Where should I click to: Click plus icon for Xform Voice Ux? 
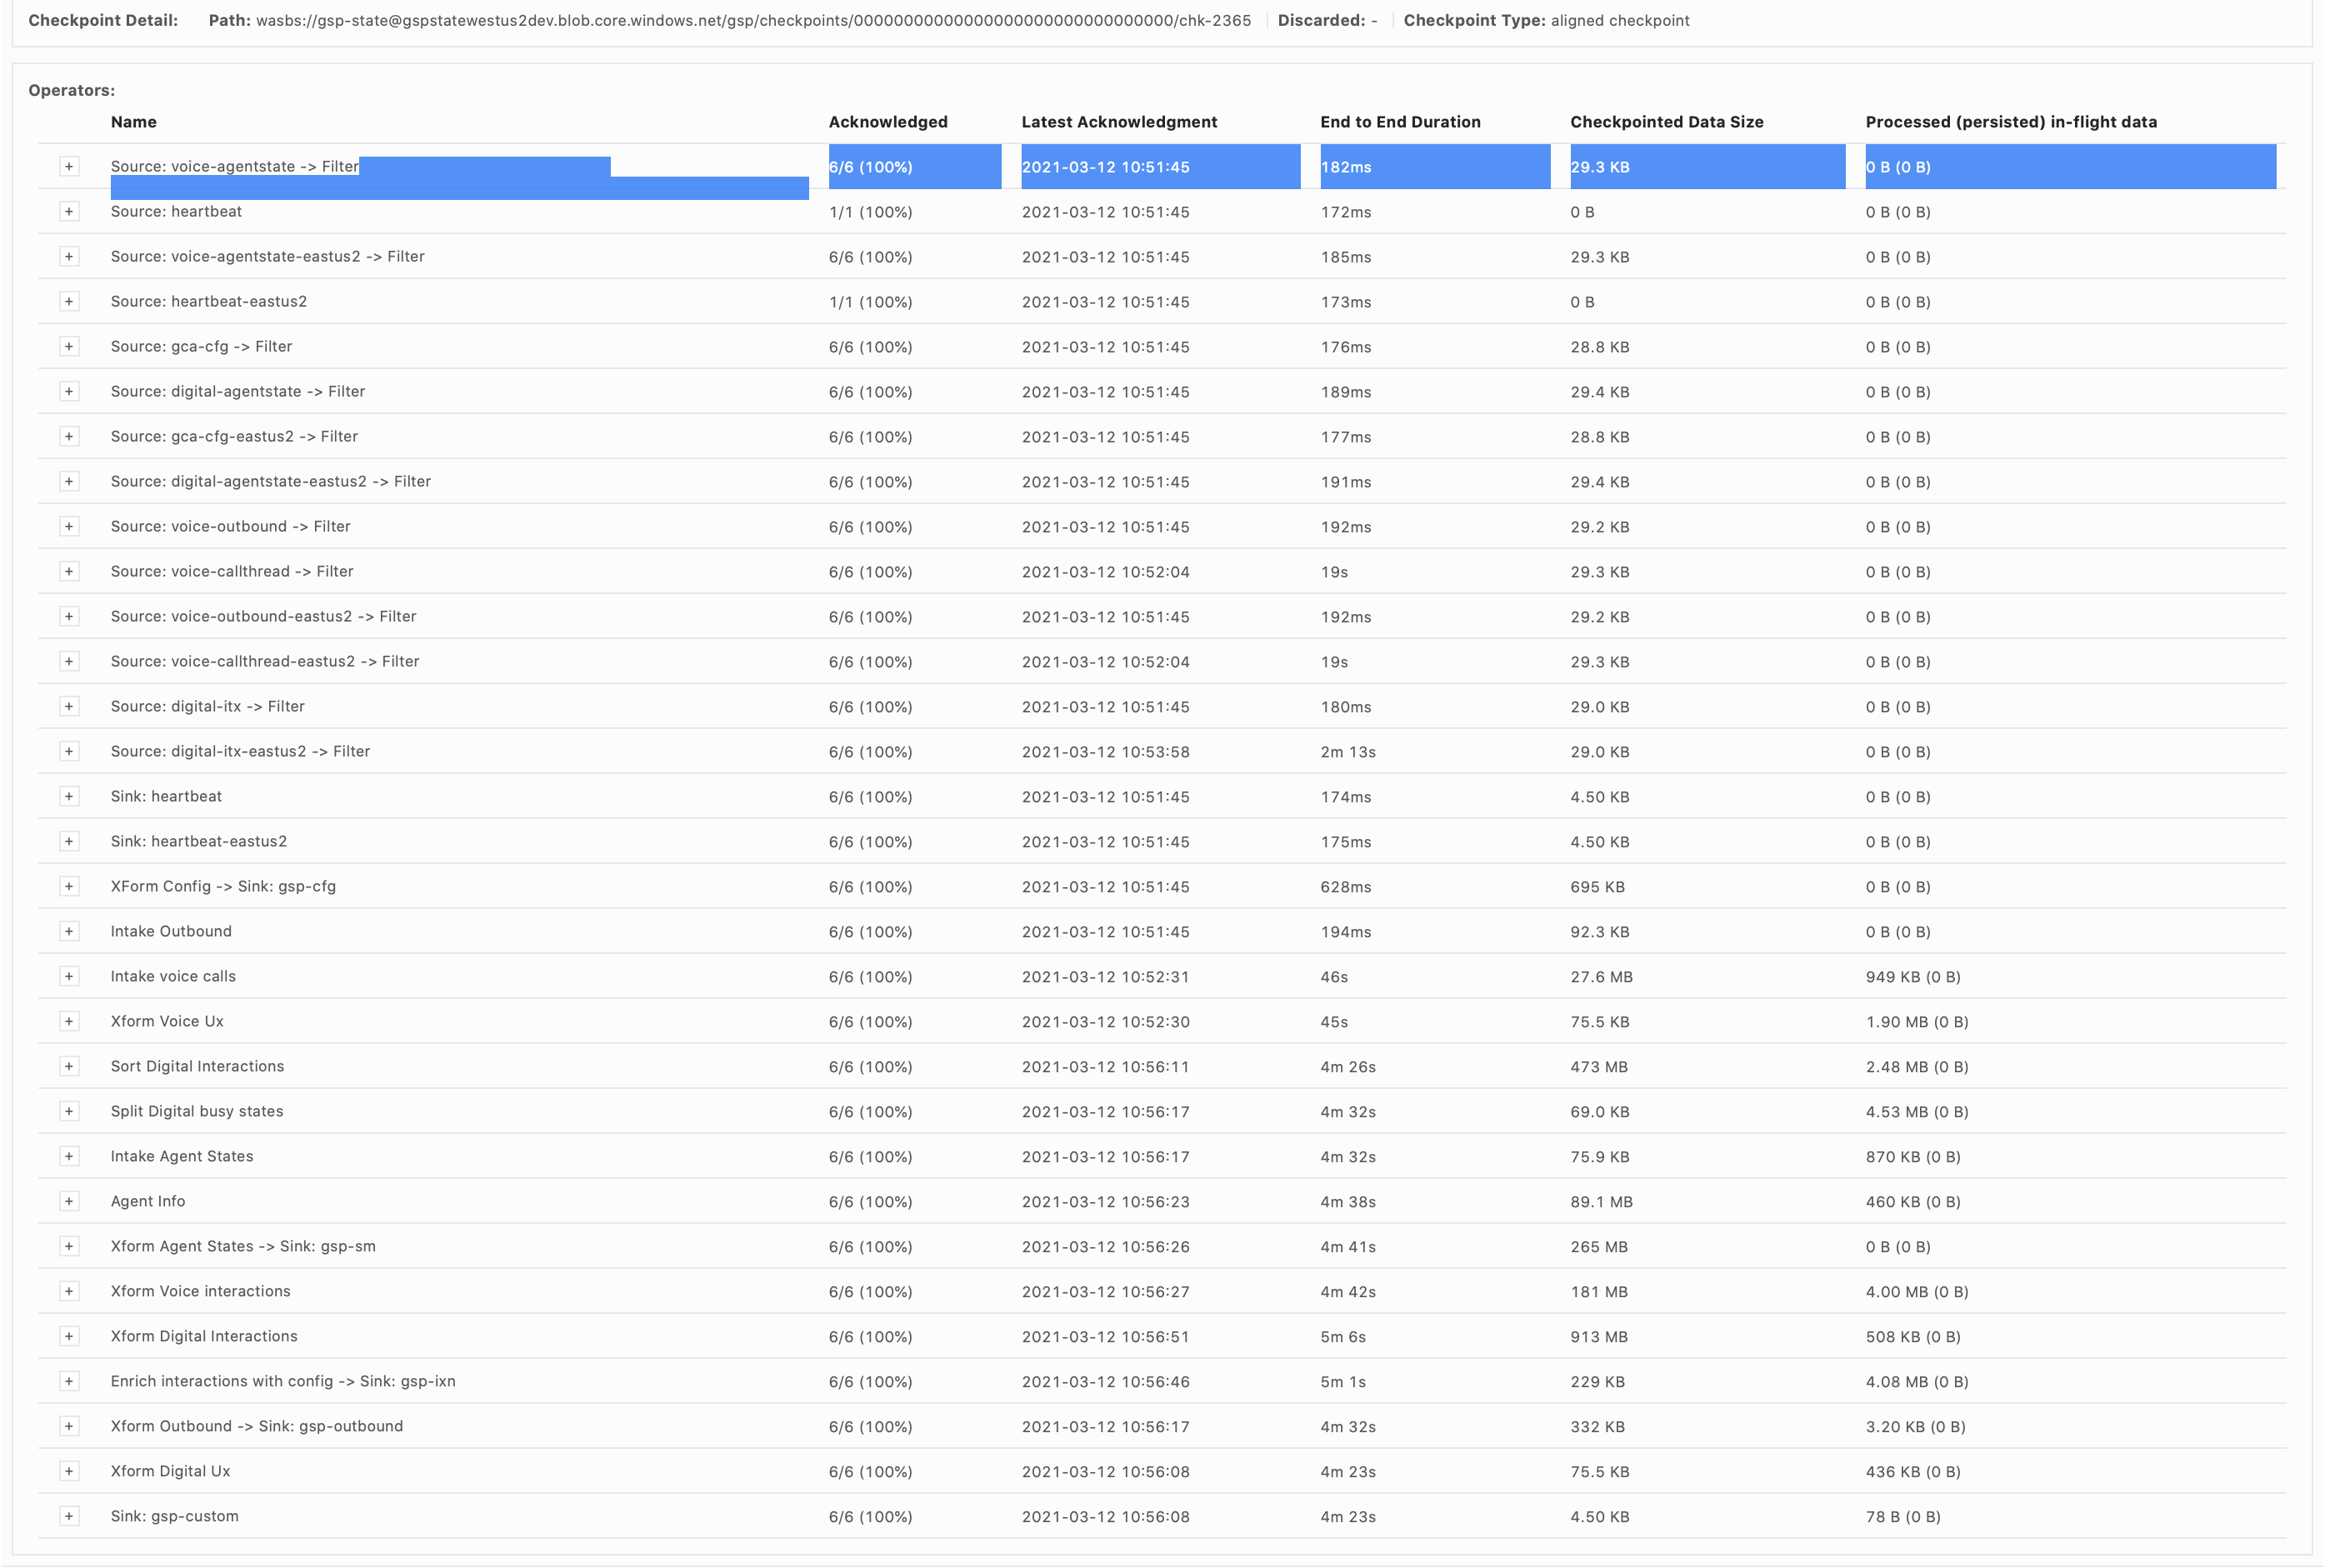click(x=69, y=1022)
